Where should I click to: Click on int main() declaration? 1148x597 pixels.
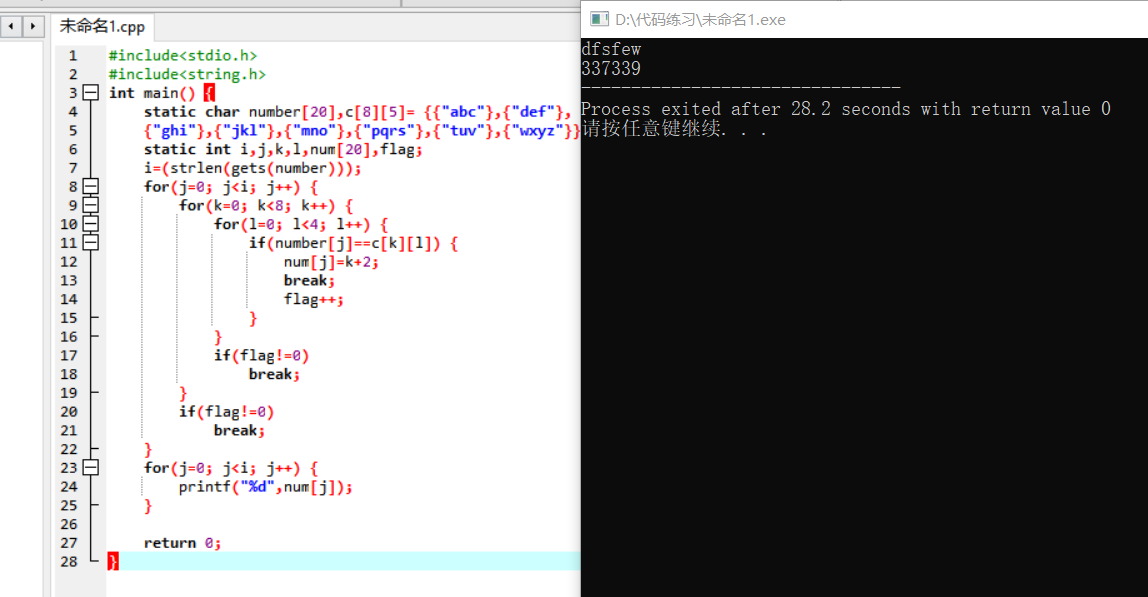click(x=152, y=93)
